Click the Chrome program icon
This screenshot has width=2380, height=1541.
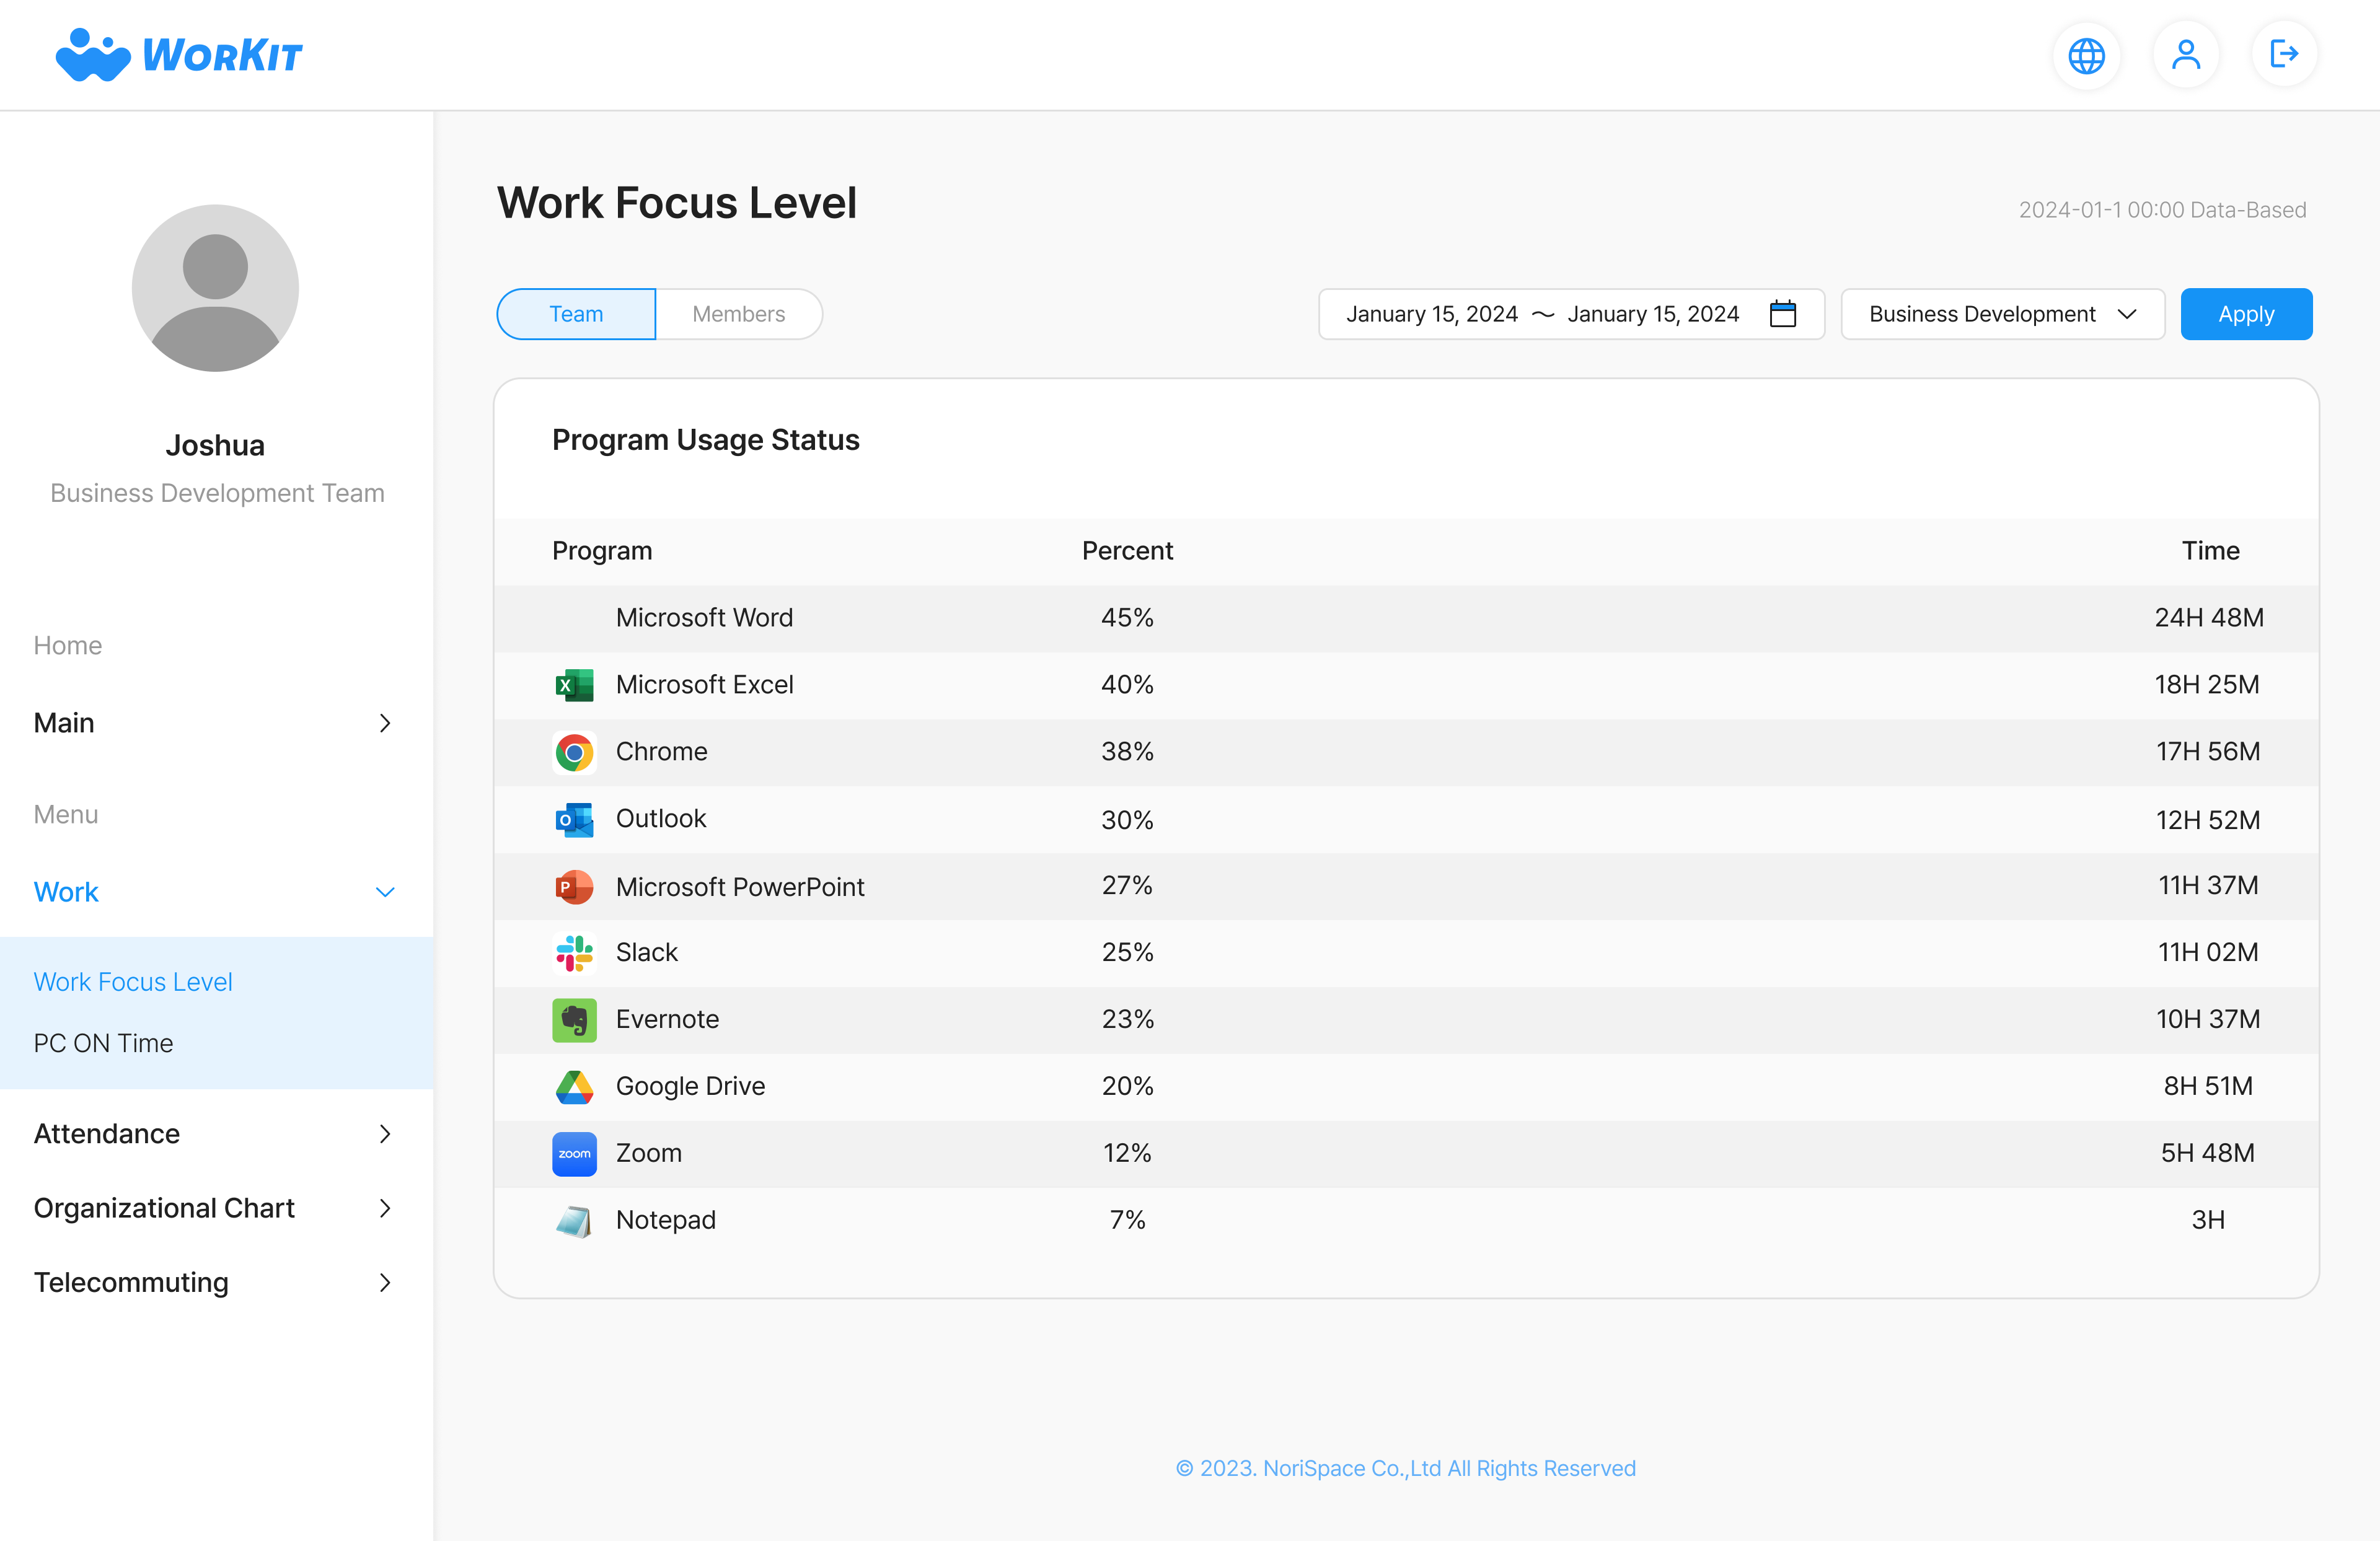pyautogui.click(x=574, y=752)
